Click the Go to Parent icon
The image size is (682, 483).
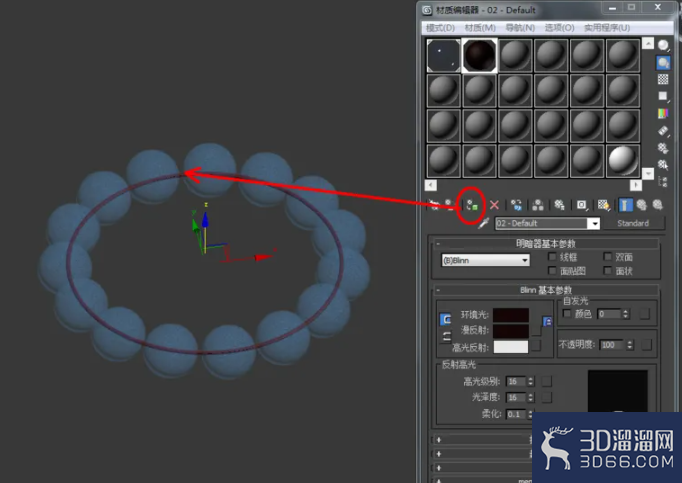(642, 205)
